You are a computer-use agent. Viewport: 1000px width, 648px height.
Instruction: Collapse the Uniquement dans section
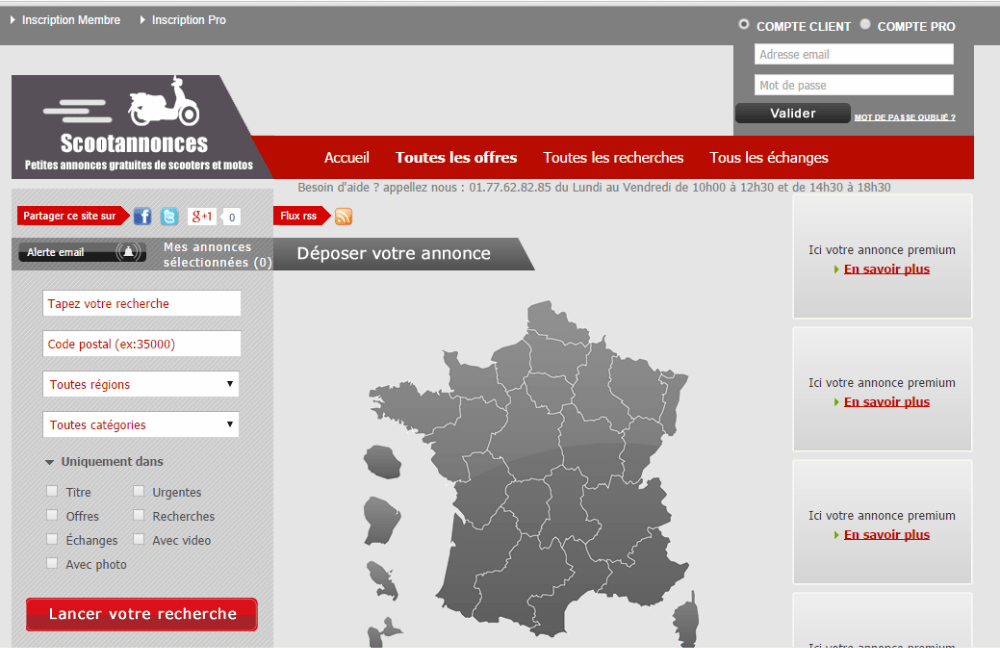(50, 462)
